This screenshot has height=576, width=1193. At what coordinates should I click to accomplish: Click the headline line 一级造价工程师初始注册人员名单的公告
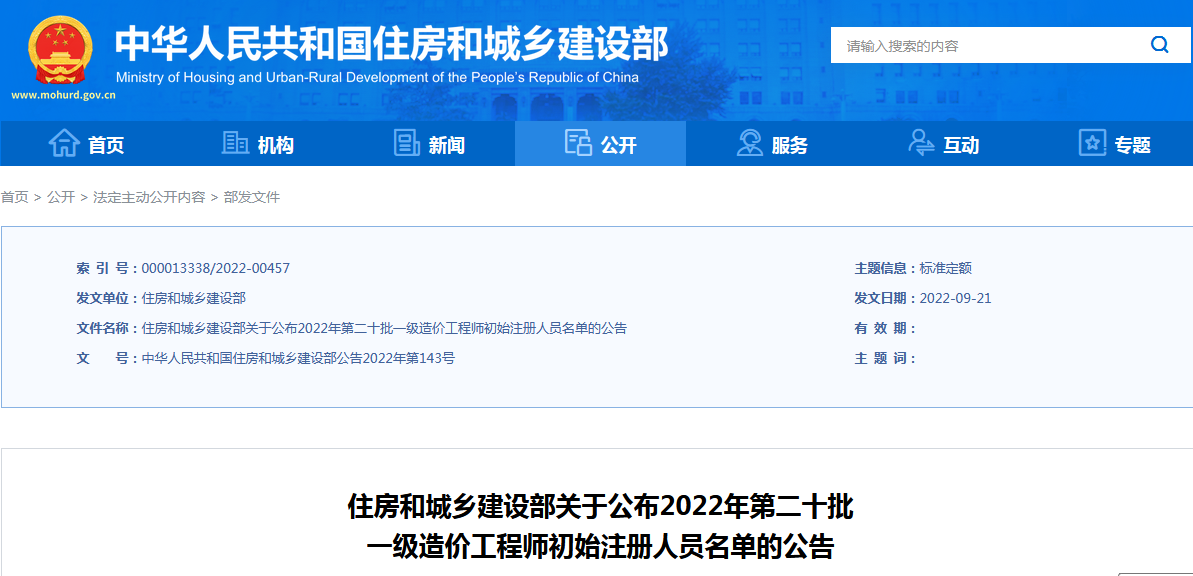(600, 547)
